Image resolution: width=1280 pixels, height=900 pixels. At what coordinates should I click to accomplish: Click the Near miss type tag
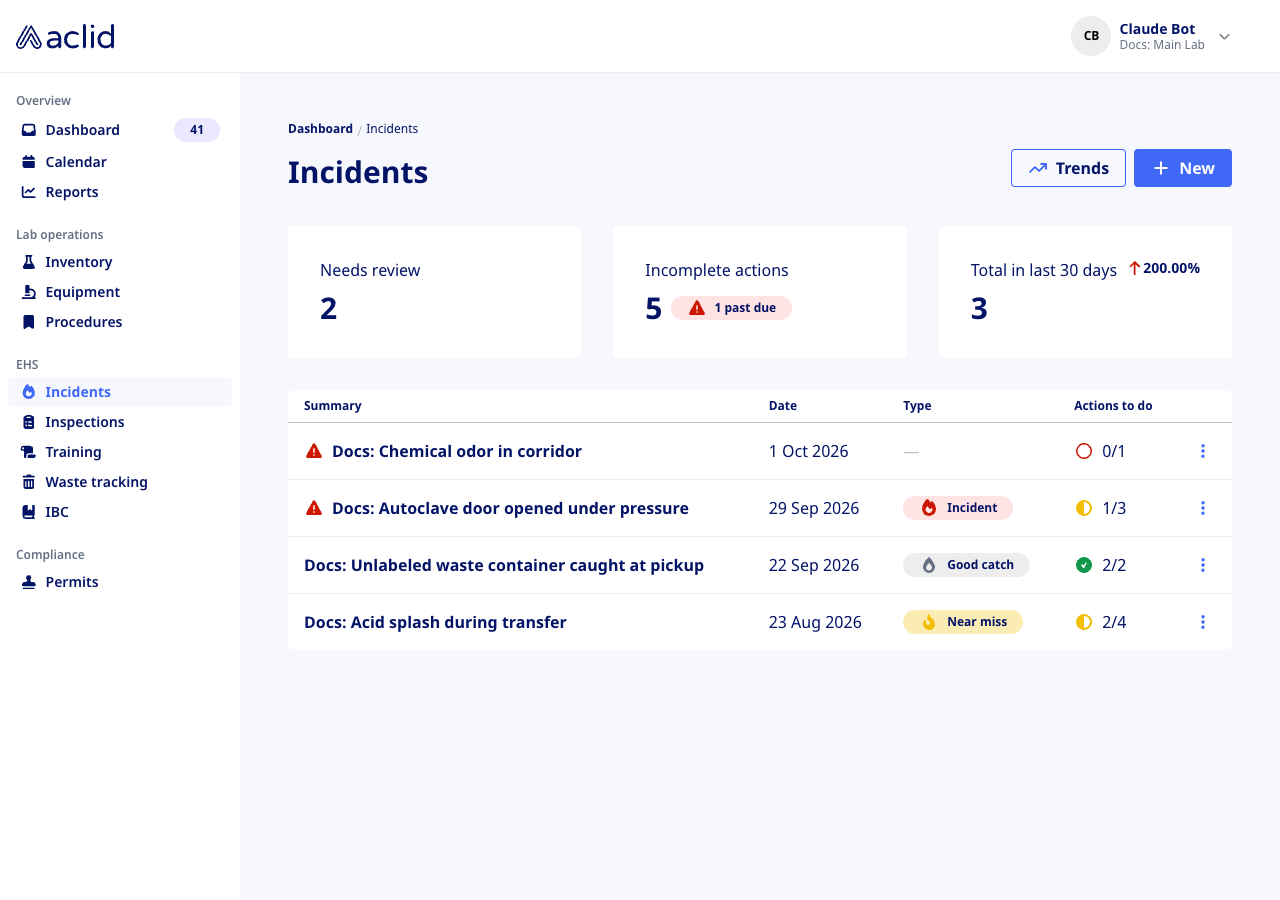pos(963,622)
